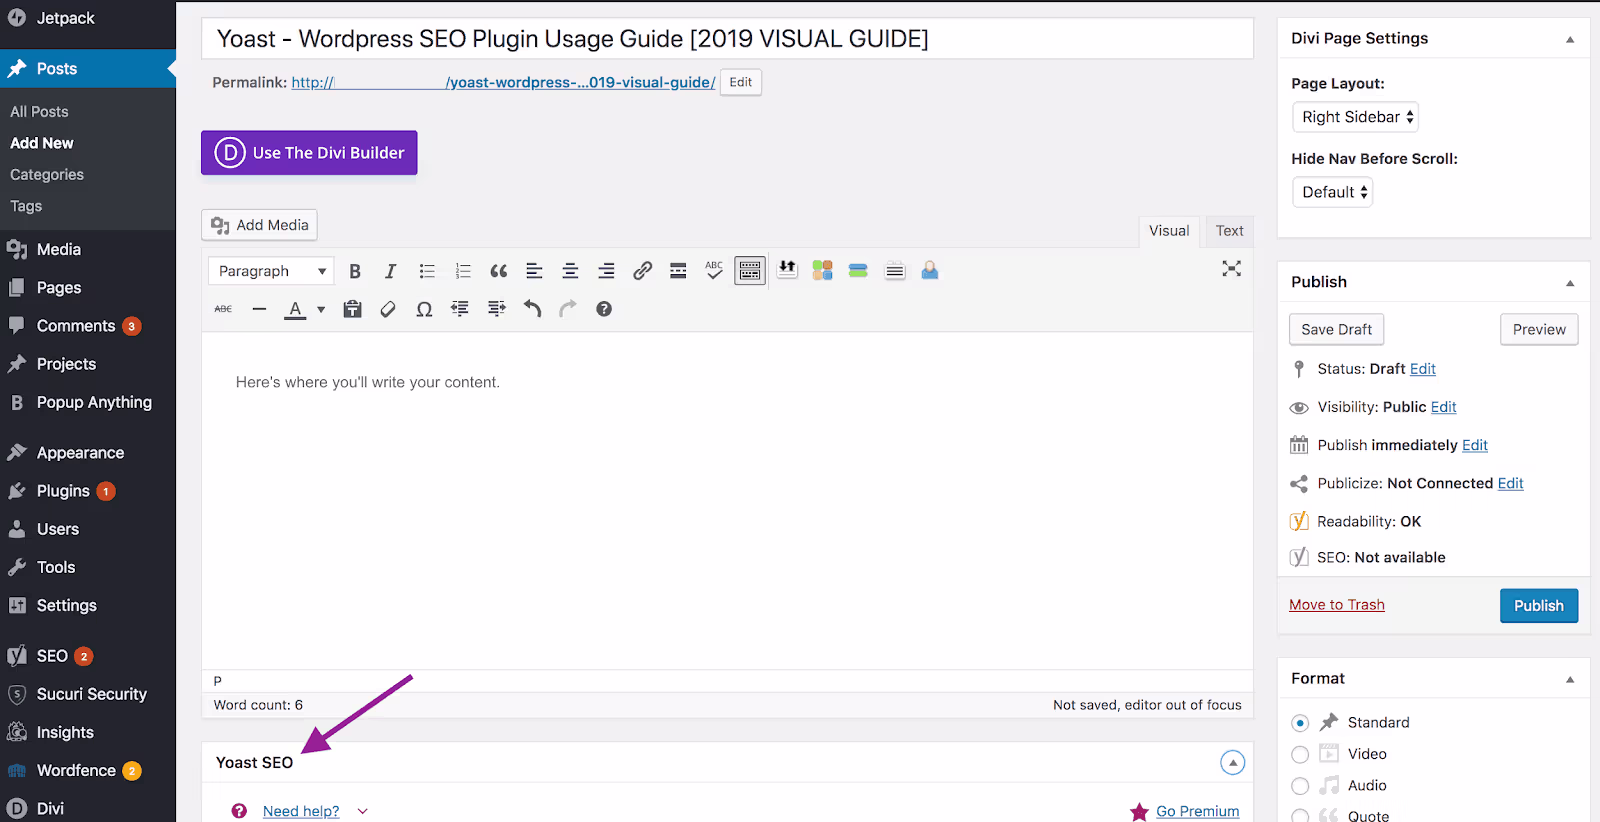Insert a horizontal line

click(x=259, y=309)
